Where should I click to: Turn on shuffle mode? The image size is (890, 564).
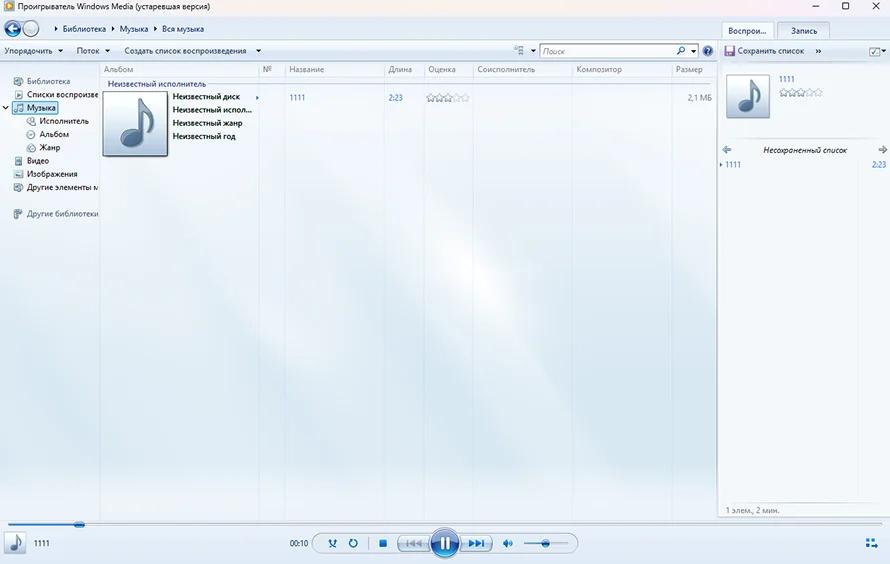click(332, 543)
